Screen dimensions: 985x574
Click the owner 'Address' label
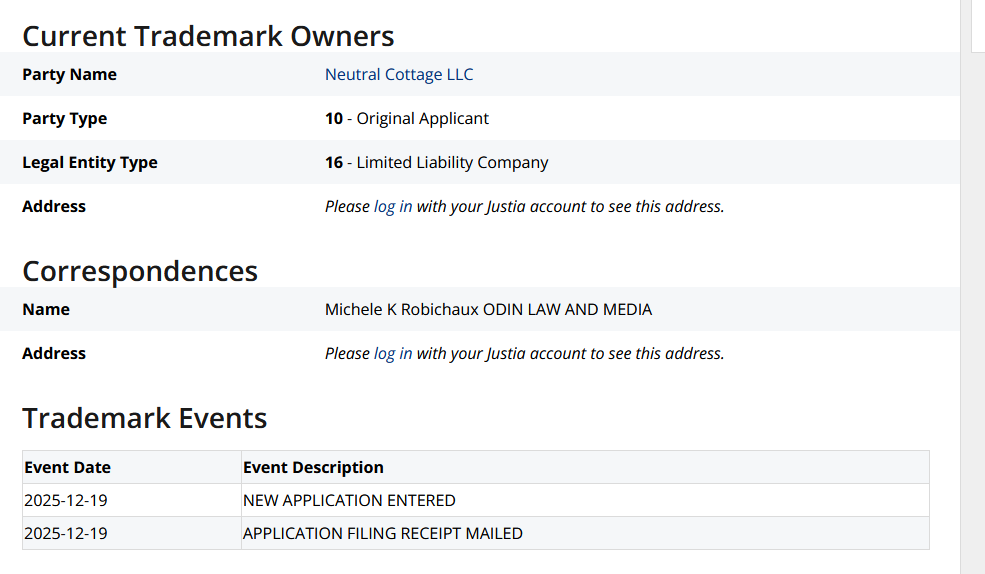(54, 206)
